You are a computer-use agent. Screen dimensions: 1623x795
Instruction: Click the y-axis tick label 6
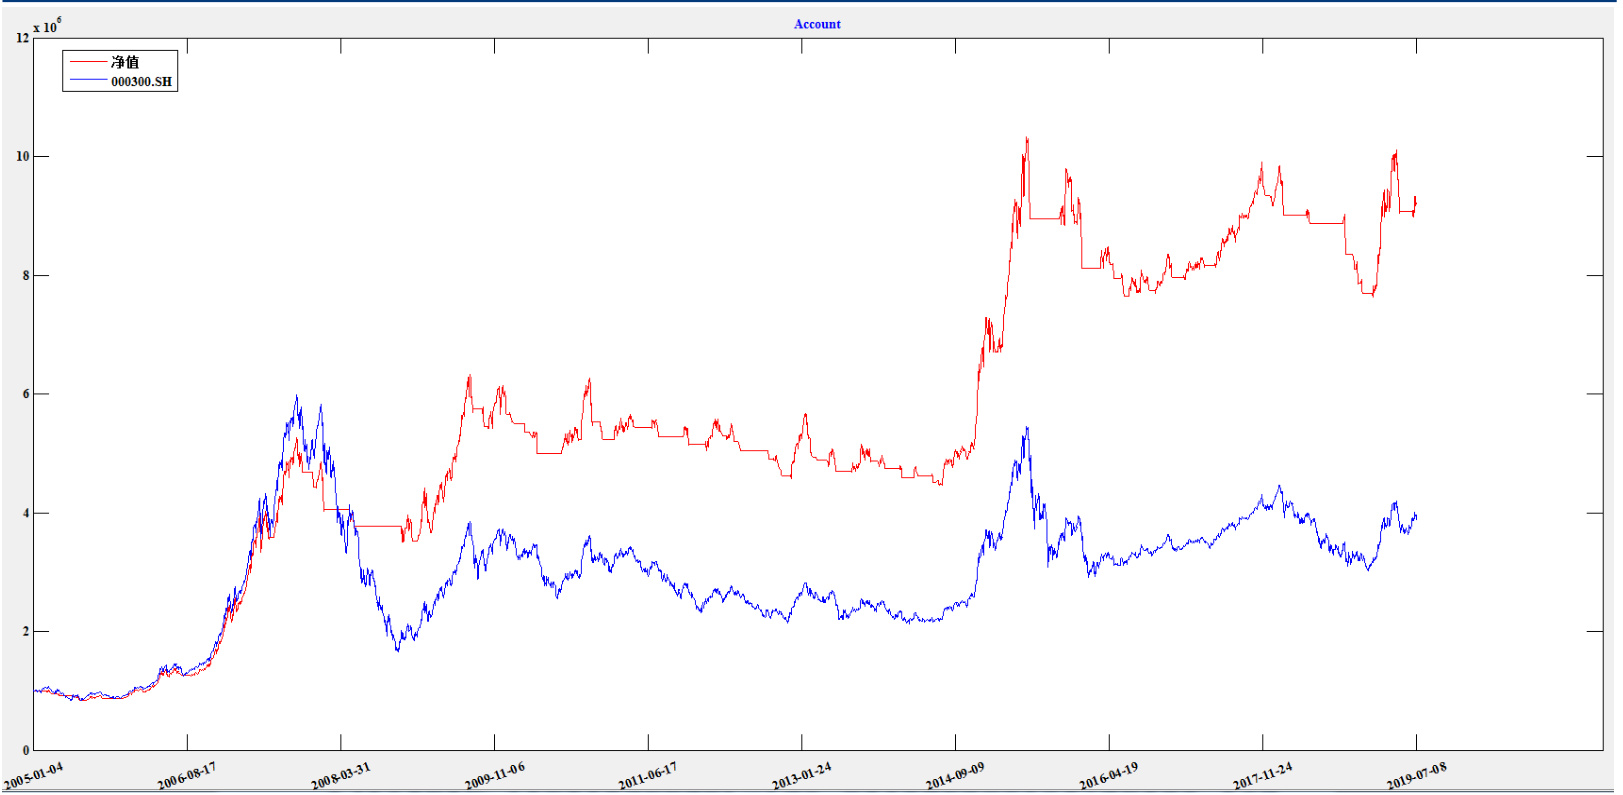pos(26,394)
